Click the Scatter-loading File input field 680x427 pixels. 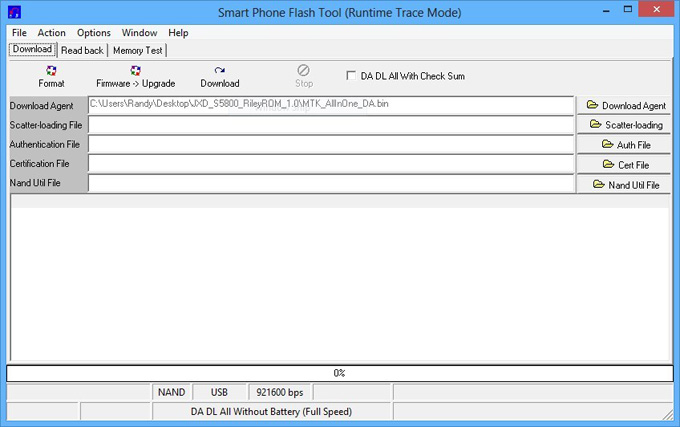click(x=331, y=125)
